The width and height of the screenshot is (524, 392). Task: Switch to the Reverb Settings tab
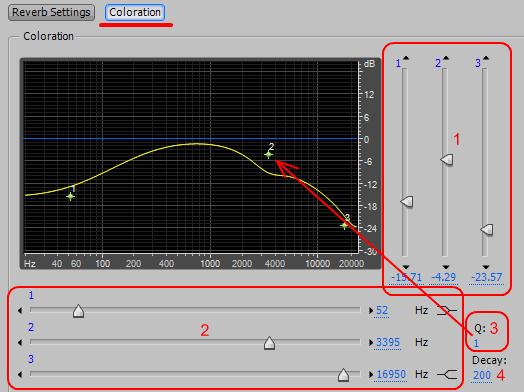tap(51, 12)
